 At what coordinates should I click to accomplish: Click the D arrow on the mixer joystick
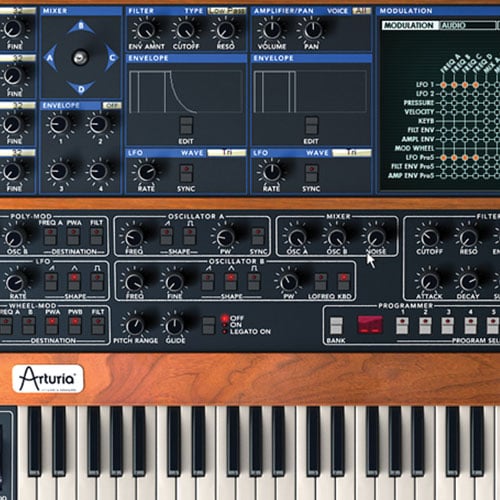pyautogui.click(x=81, y=88)
